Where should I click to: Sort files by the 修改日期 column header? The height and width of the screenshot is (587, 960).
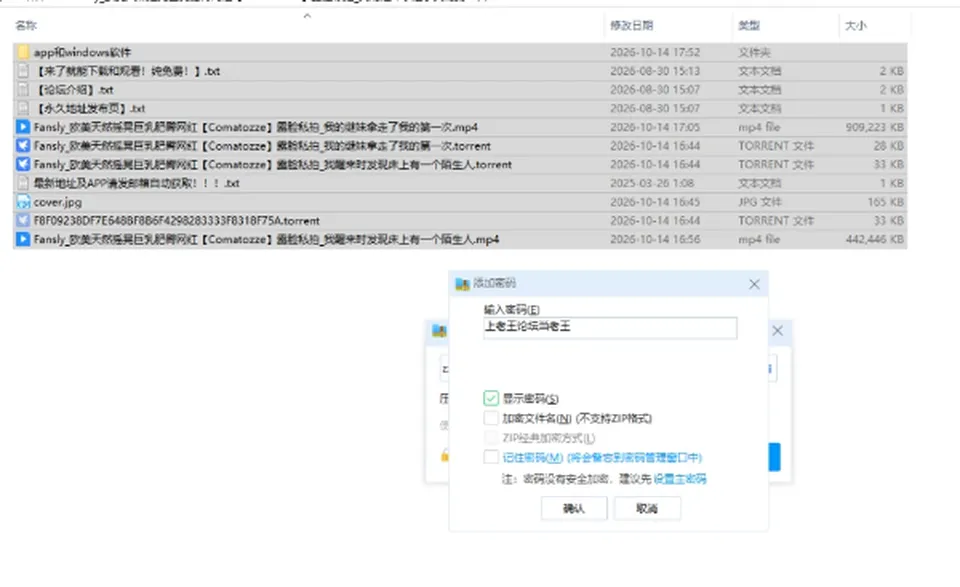point(631,25)
